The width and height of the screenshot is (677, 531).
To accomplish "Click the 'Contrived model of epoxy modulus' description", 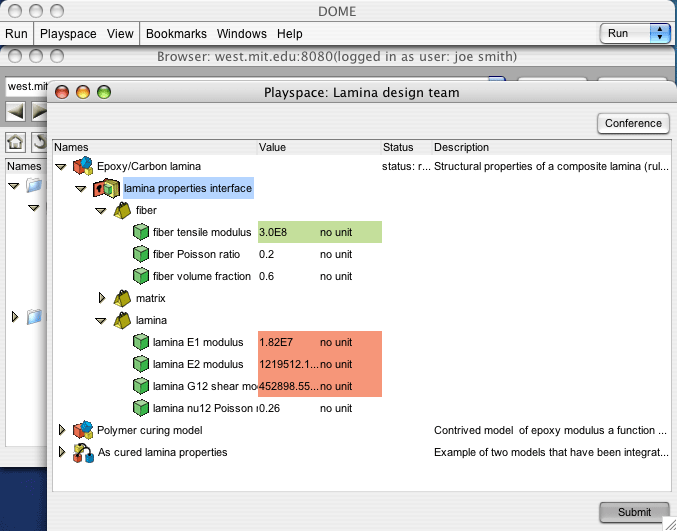I will [x=551, y=430].
